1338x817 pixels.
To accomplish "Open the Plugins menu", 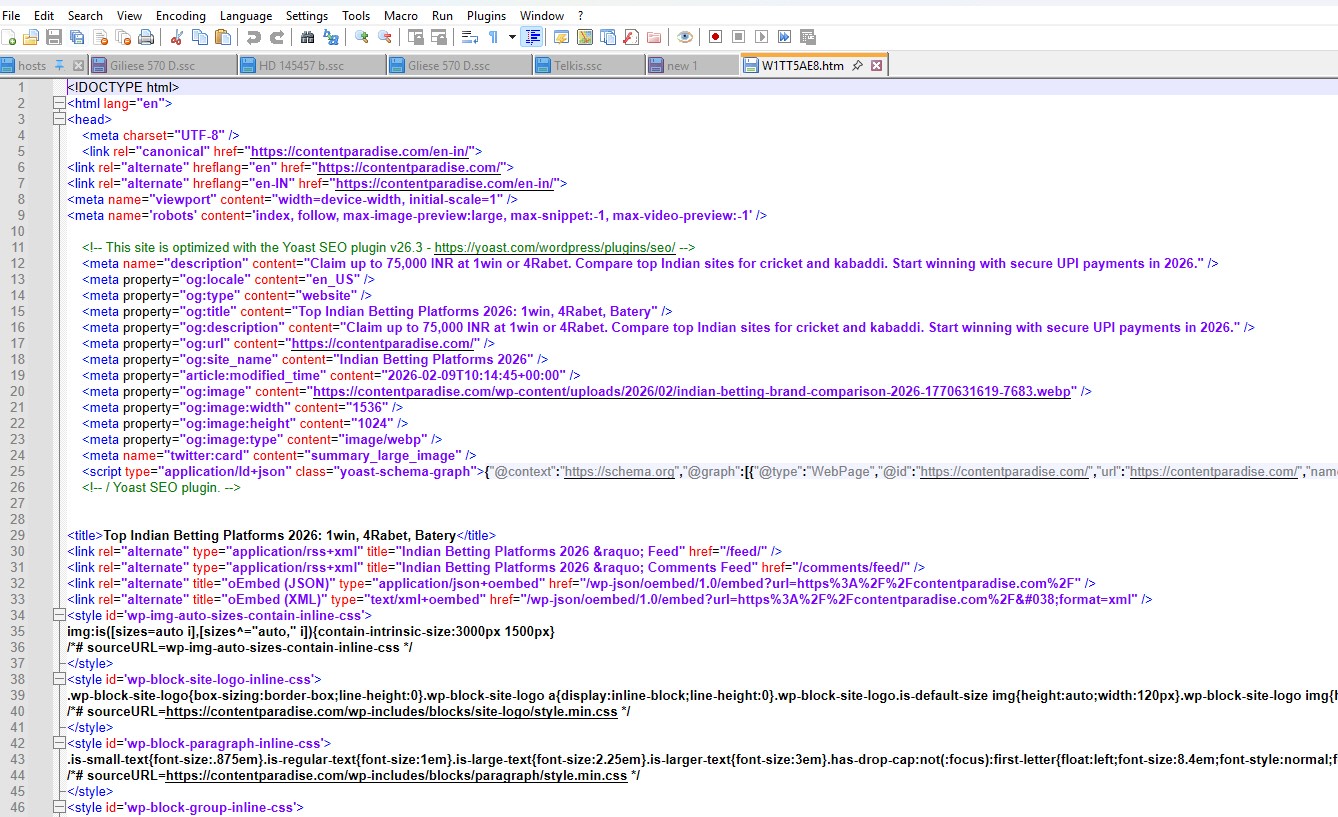I will point(486,15).
